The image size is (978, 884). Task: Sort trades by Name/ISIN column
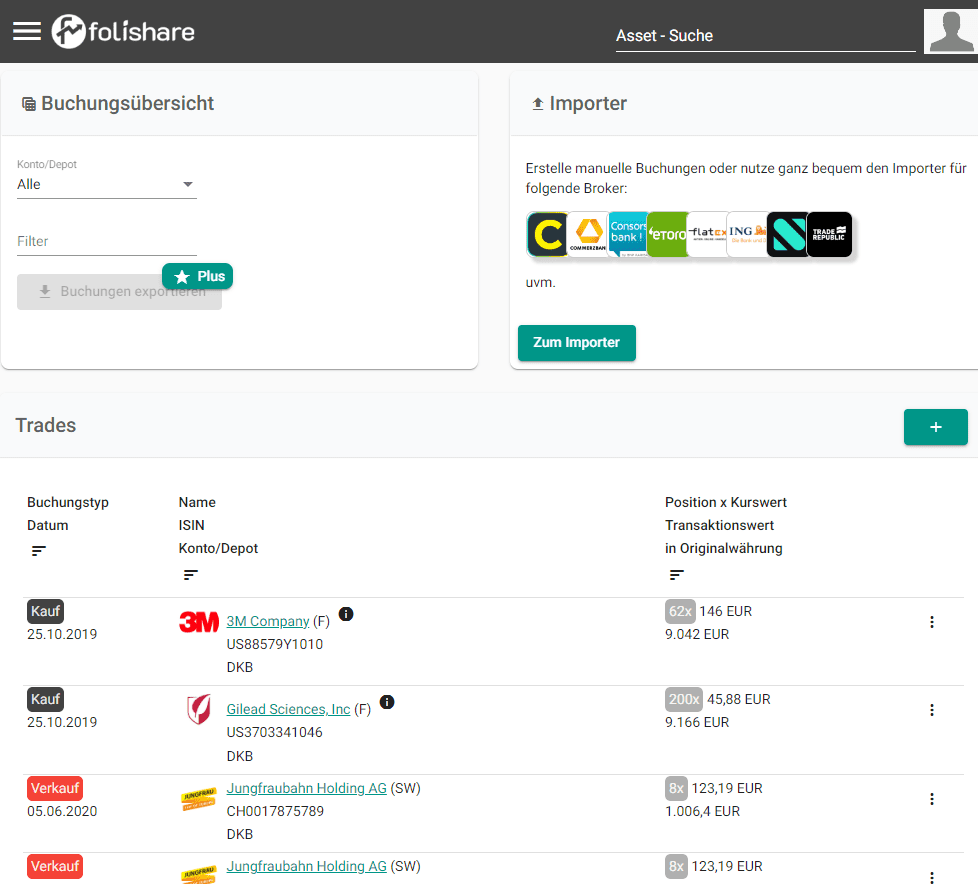191,575
